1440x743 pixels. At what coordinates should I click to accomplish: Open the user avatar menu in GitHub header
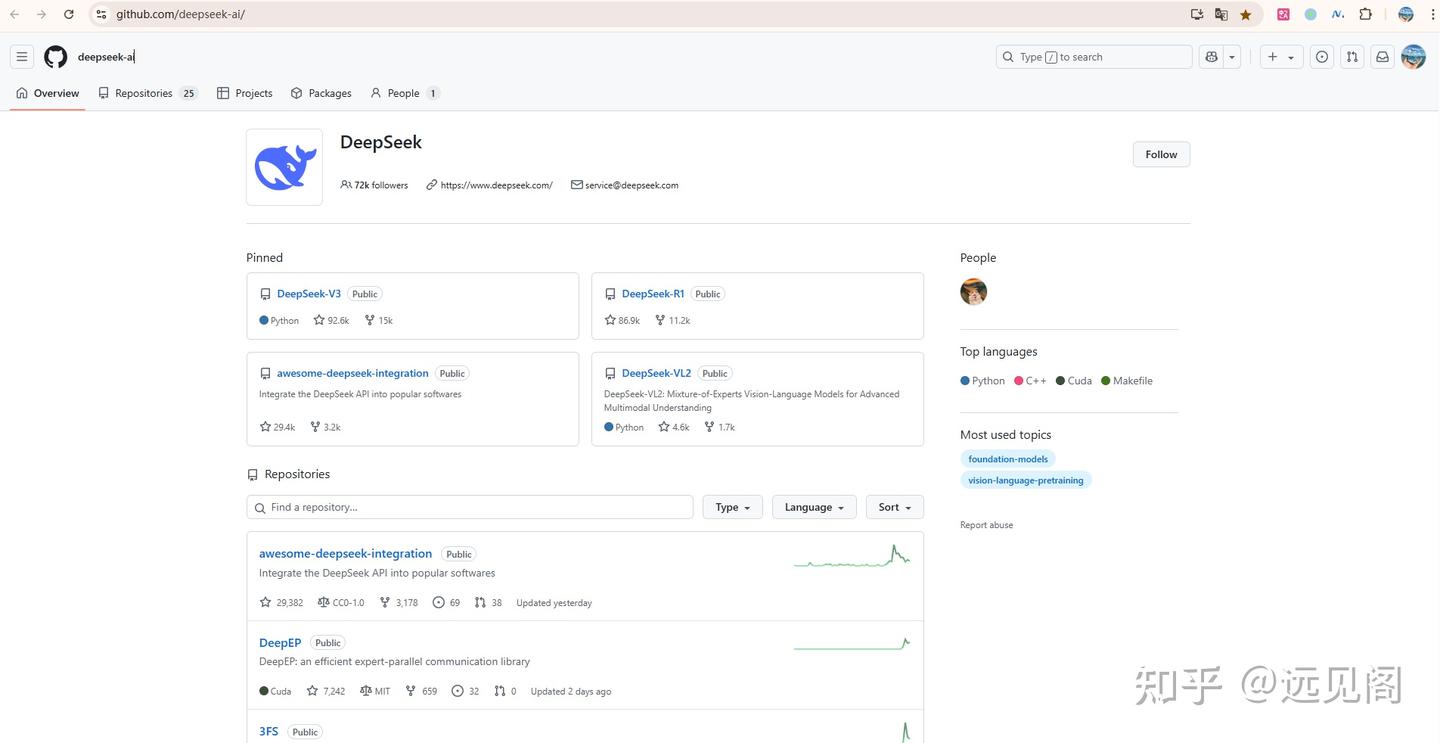(1413, 57)
